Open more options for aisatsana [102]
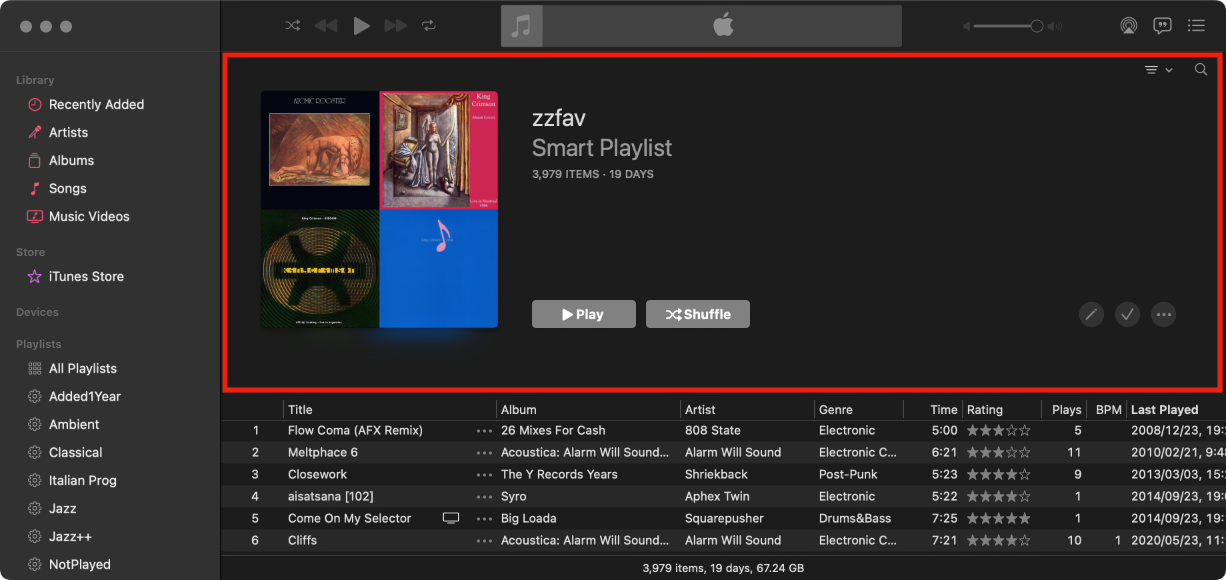 (x=485, y=497)
